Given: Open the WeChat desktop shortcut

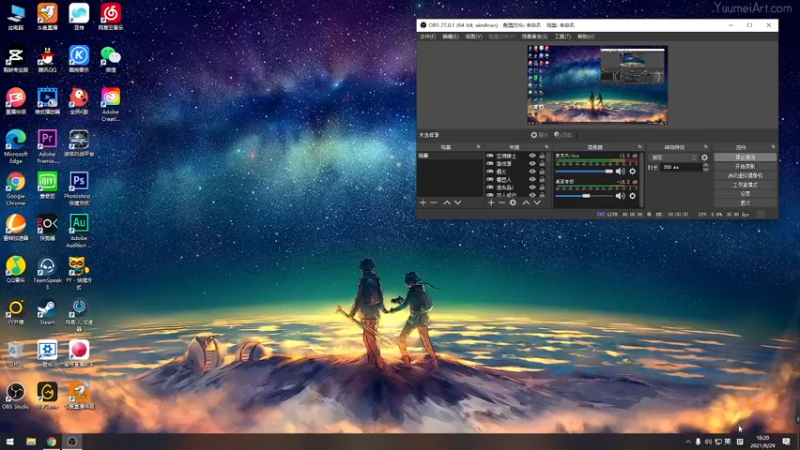Looking at the screenshot, I should (x=110, y=59).
